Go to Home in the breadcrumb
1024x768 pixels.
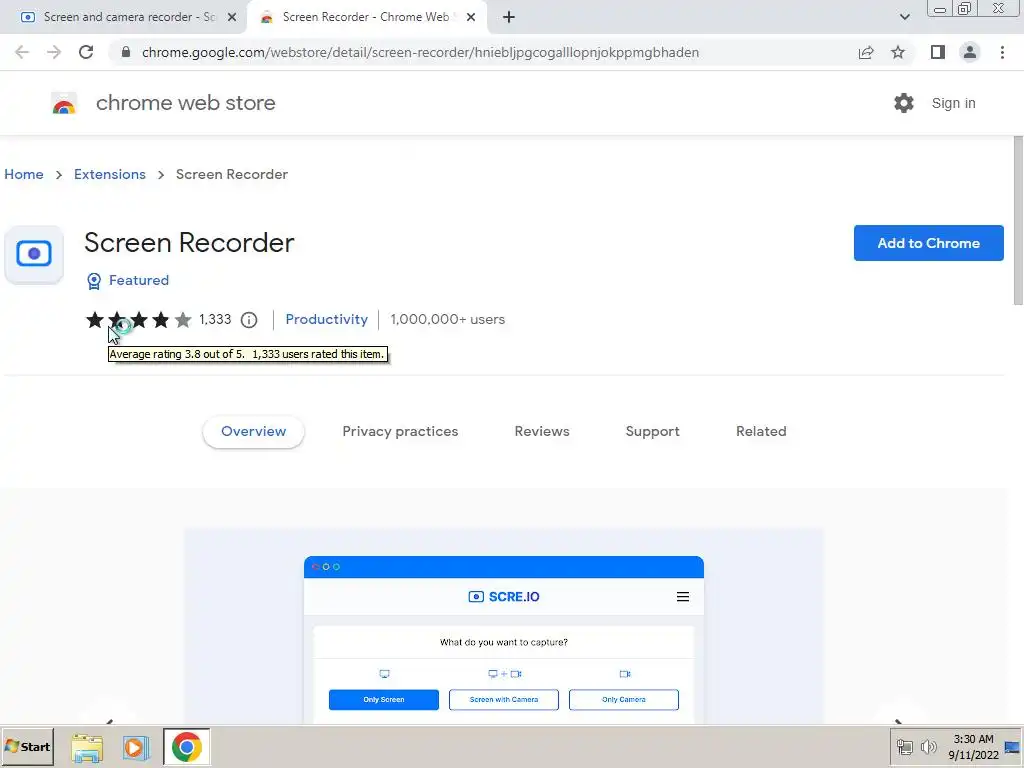[24, 174]
